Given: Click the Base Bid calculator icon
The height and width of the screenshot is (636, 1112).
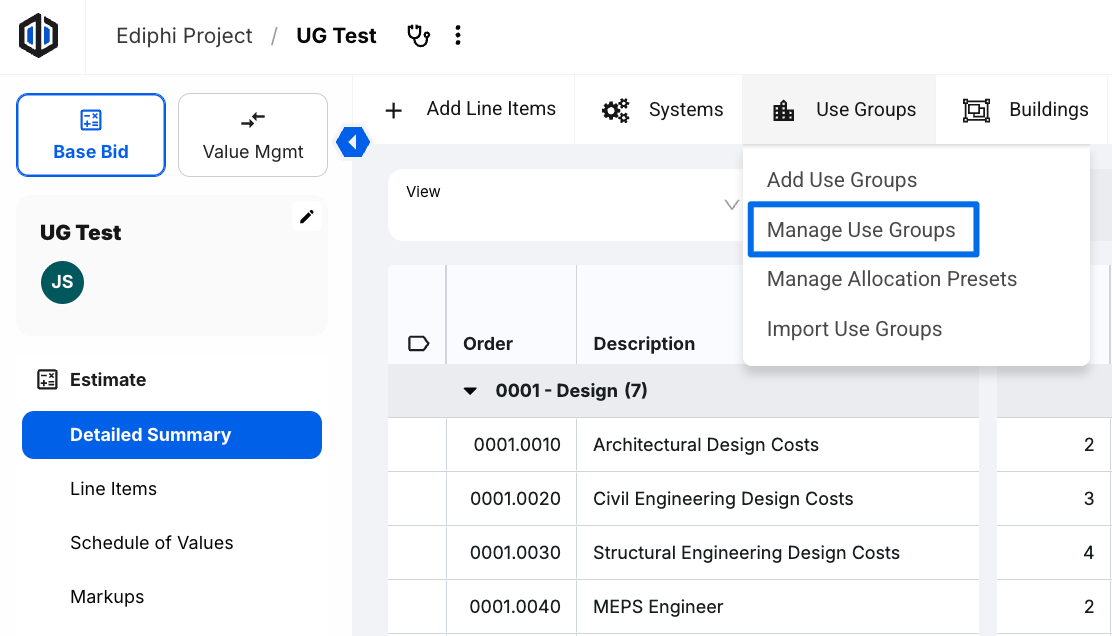Looking at the screenshot, I should point(91,120).
